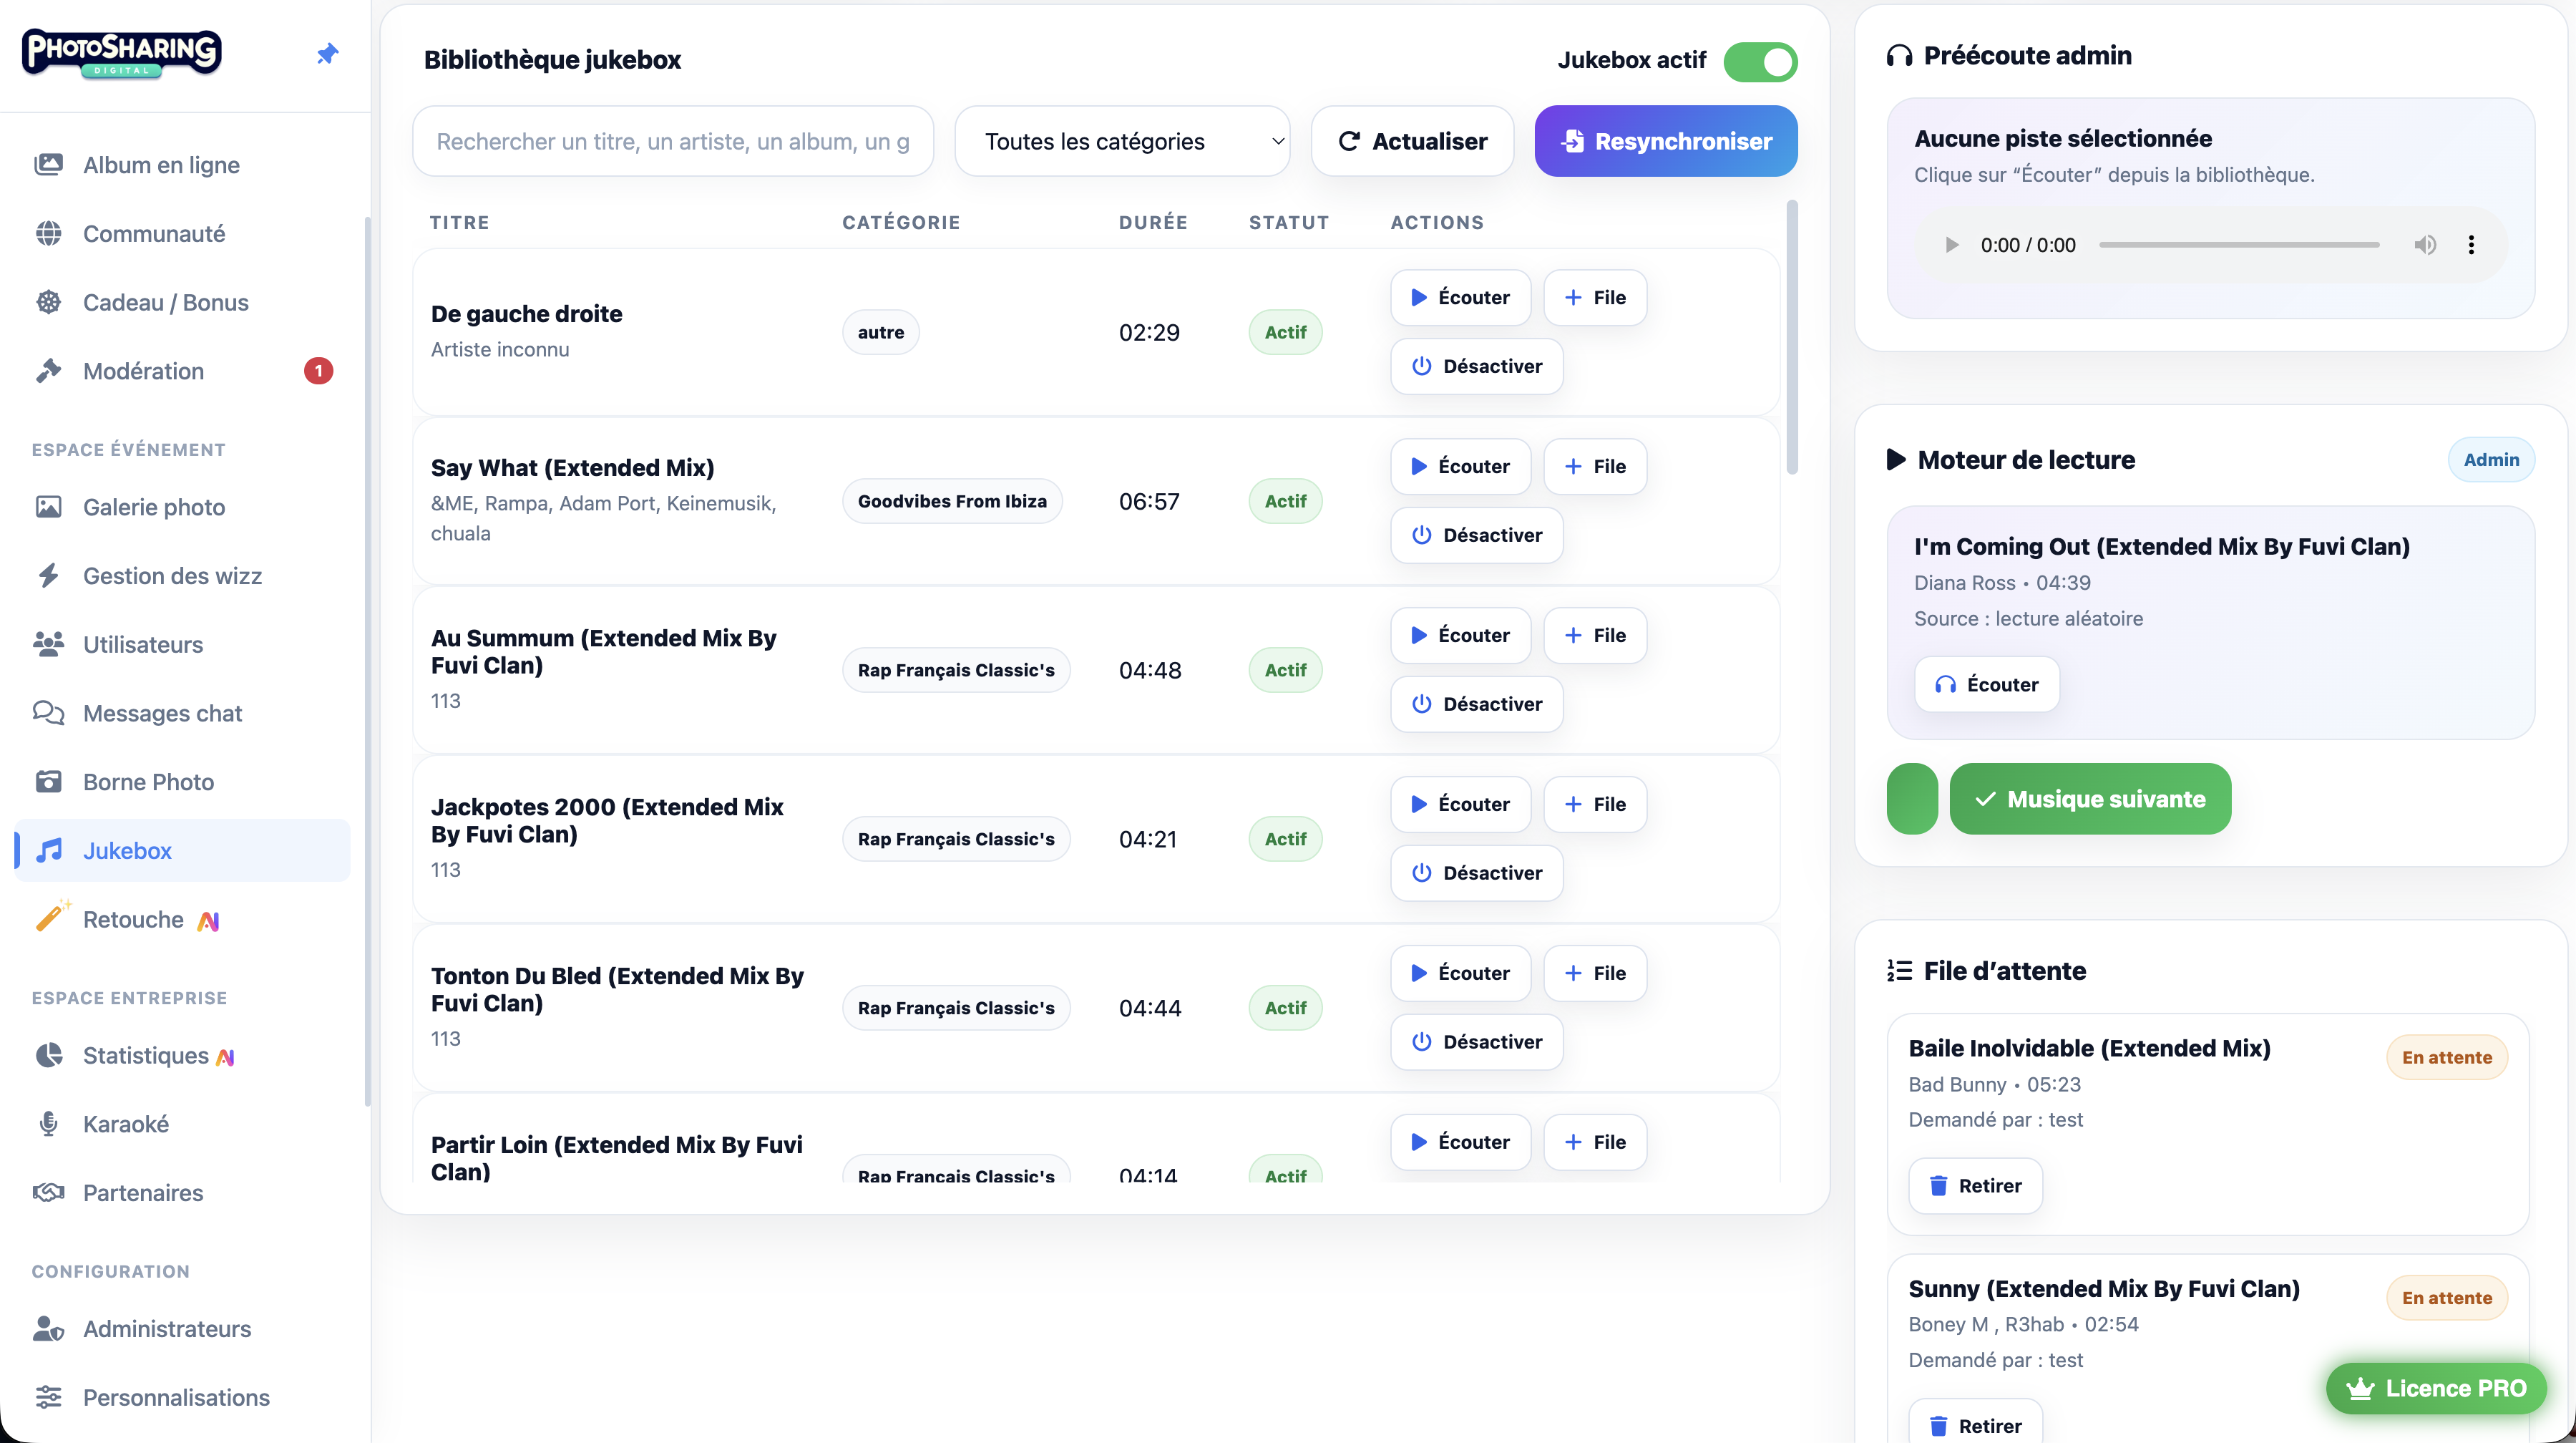The height and width of the screenshot is (1443, 2576).
Task: Open the audio player three-dot menu
Action: coord(2471,245)
